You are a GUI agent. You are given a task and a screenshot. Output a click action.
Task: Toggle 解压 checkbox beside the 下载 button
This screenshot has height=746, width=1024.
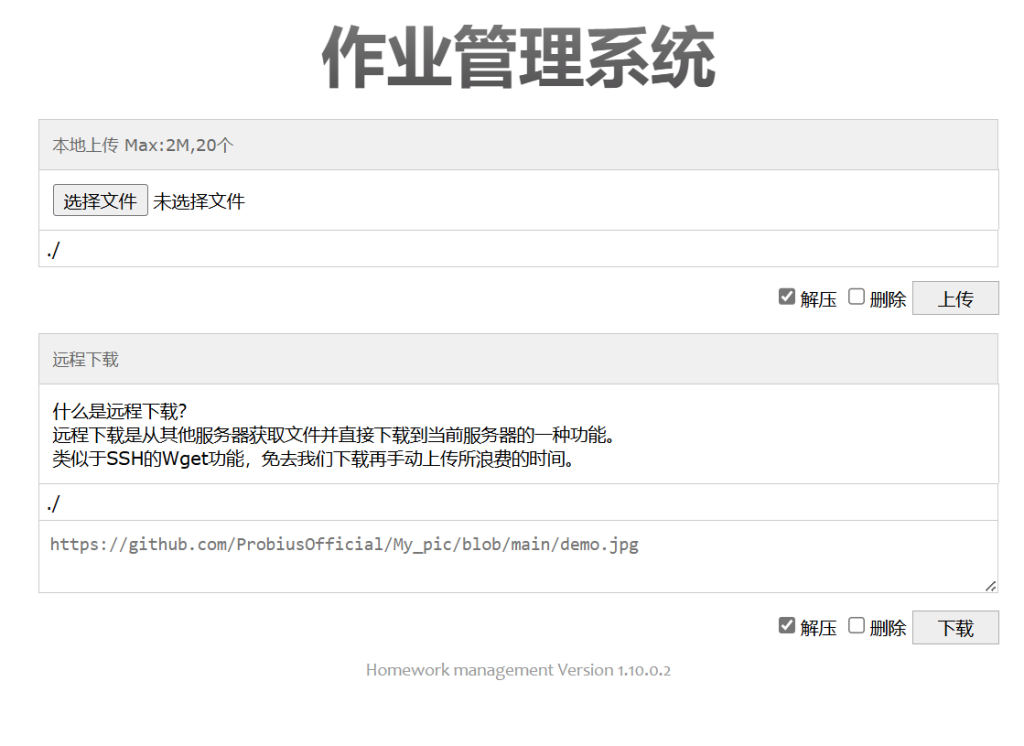click(787, 626)
